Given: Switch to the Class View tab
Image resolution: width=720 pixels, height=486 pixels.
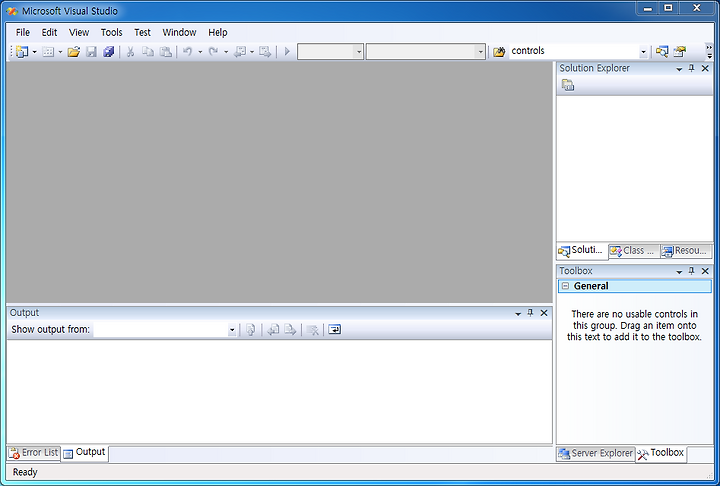Looking at the screenshot, I should click(634, 251).
